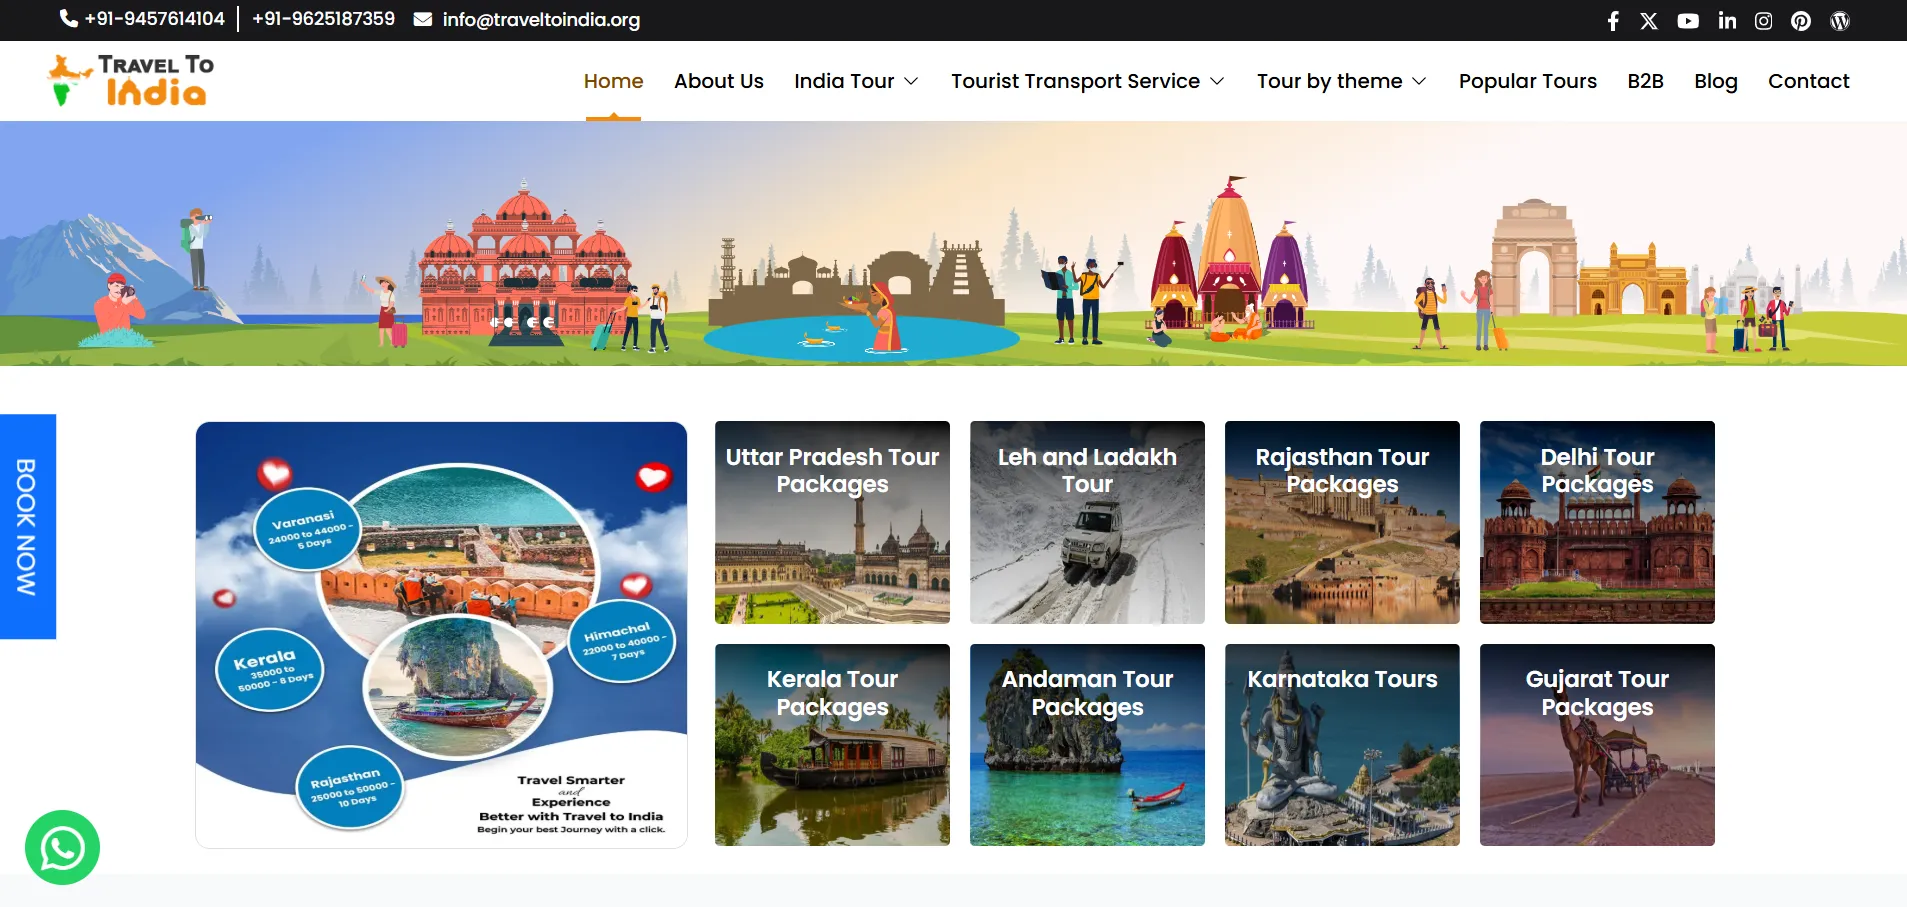The height and width of the screenshot is (907, 1907).
Task: Open the Blog menu item
Action: [x=1716, y=81]
